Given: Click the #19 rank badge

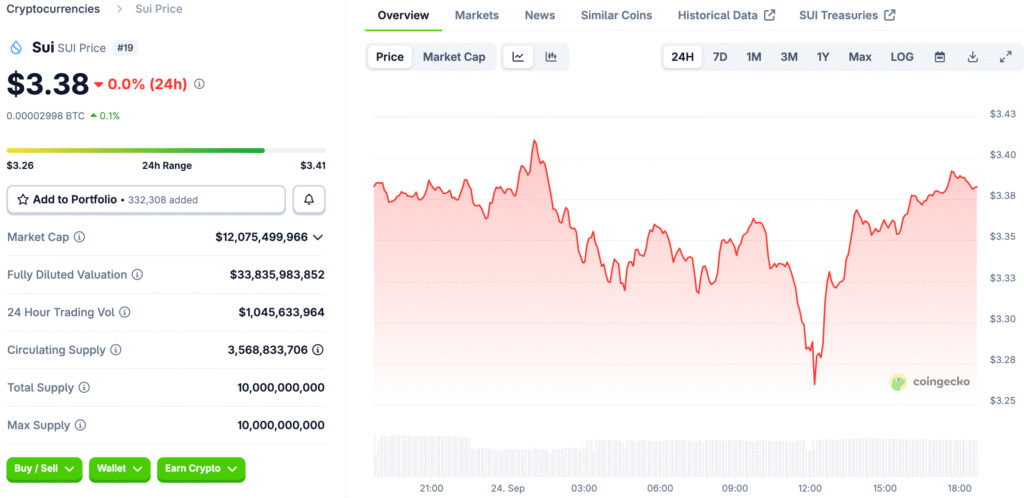Looking at the screenshot, I should [125, 48].
